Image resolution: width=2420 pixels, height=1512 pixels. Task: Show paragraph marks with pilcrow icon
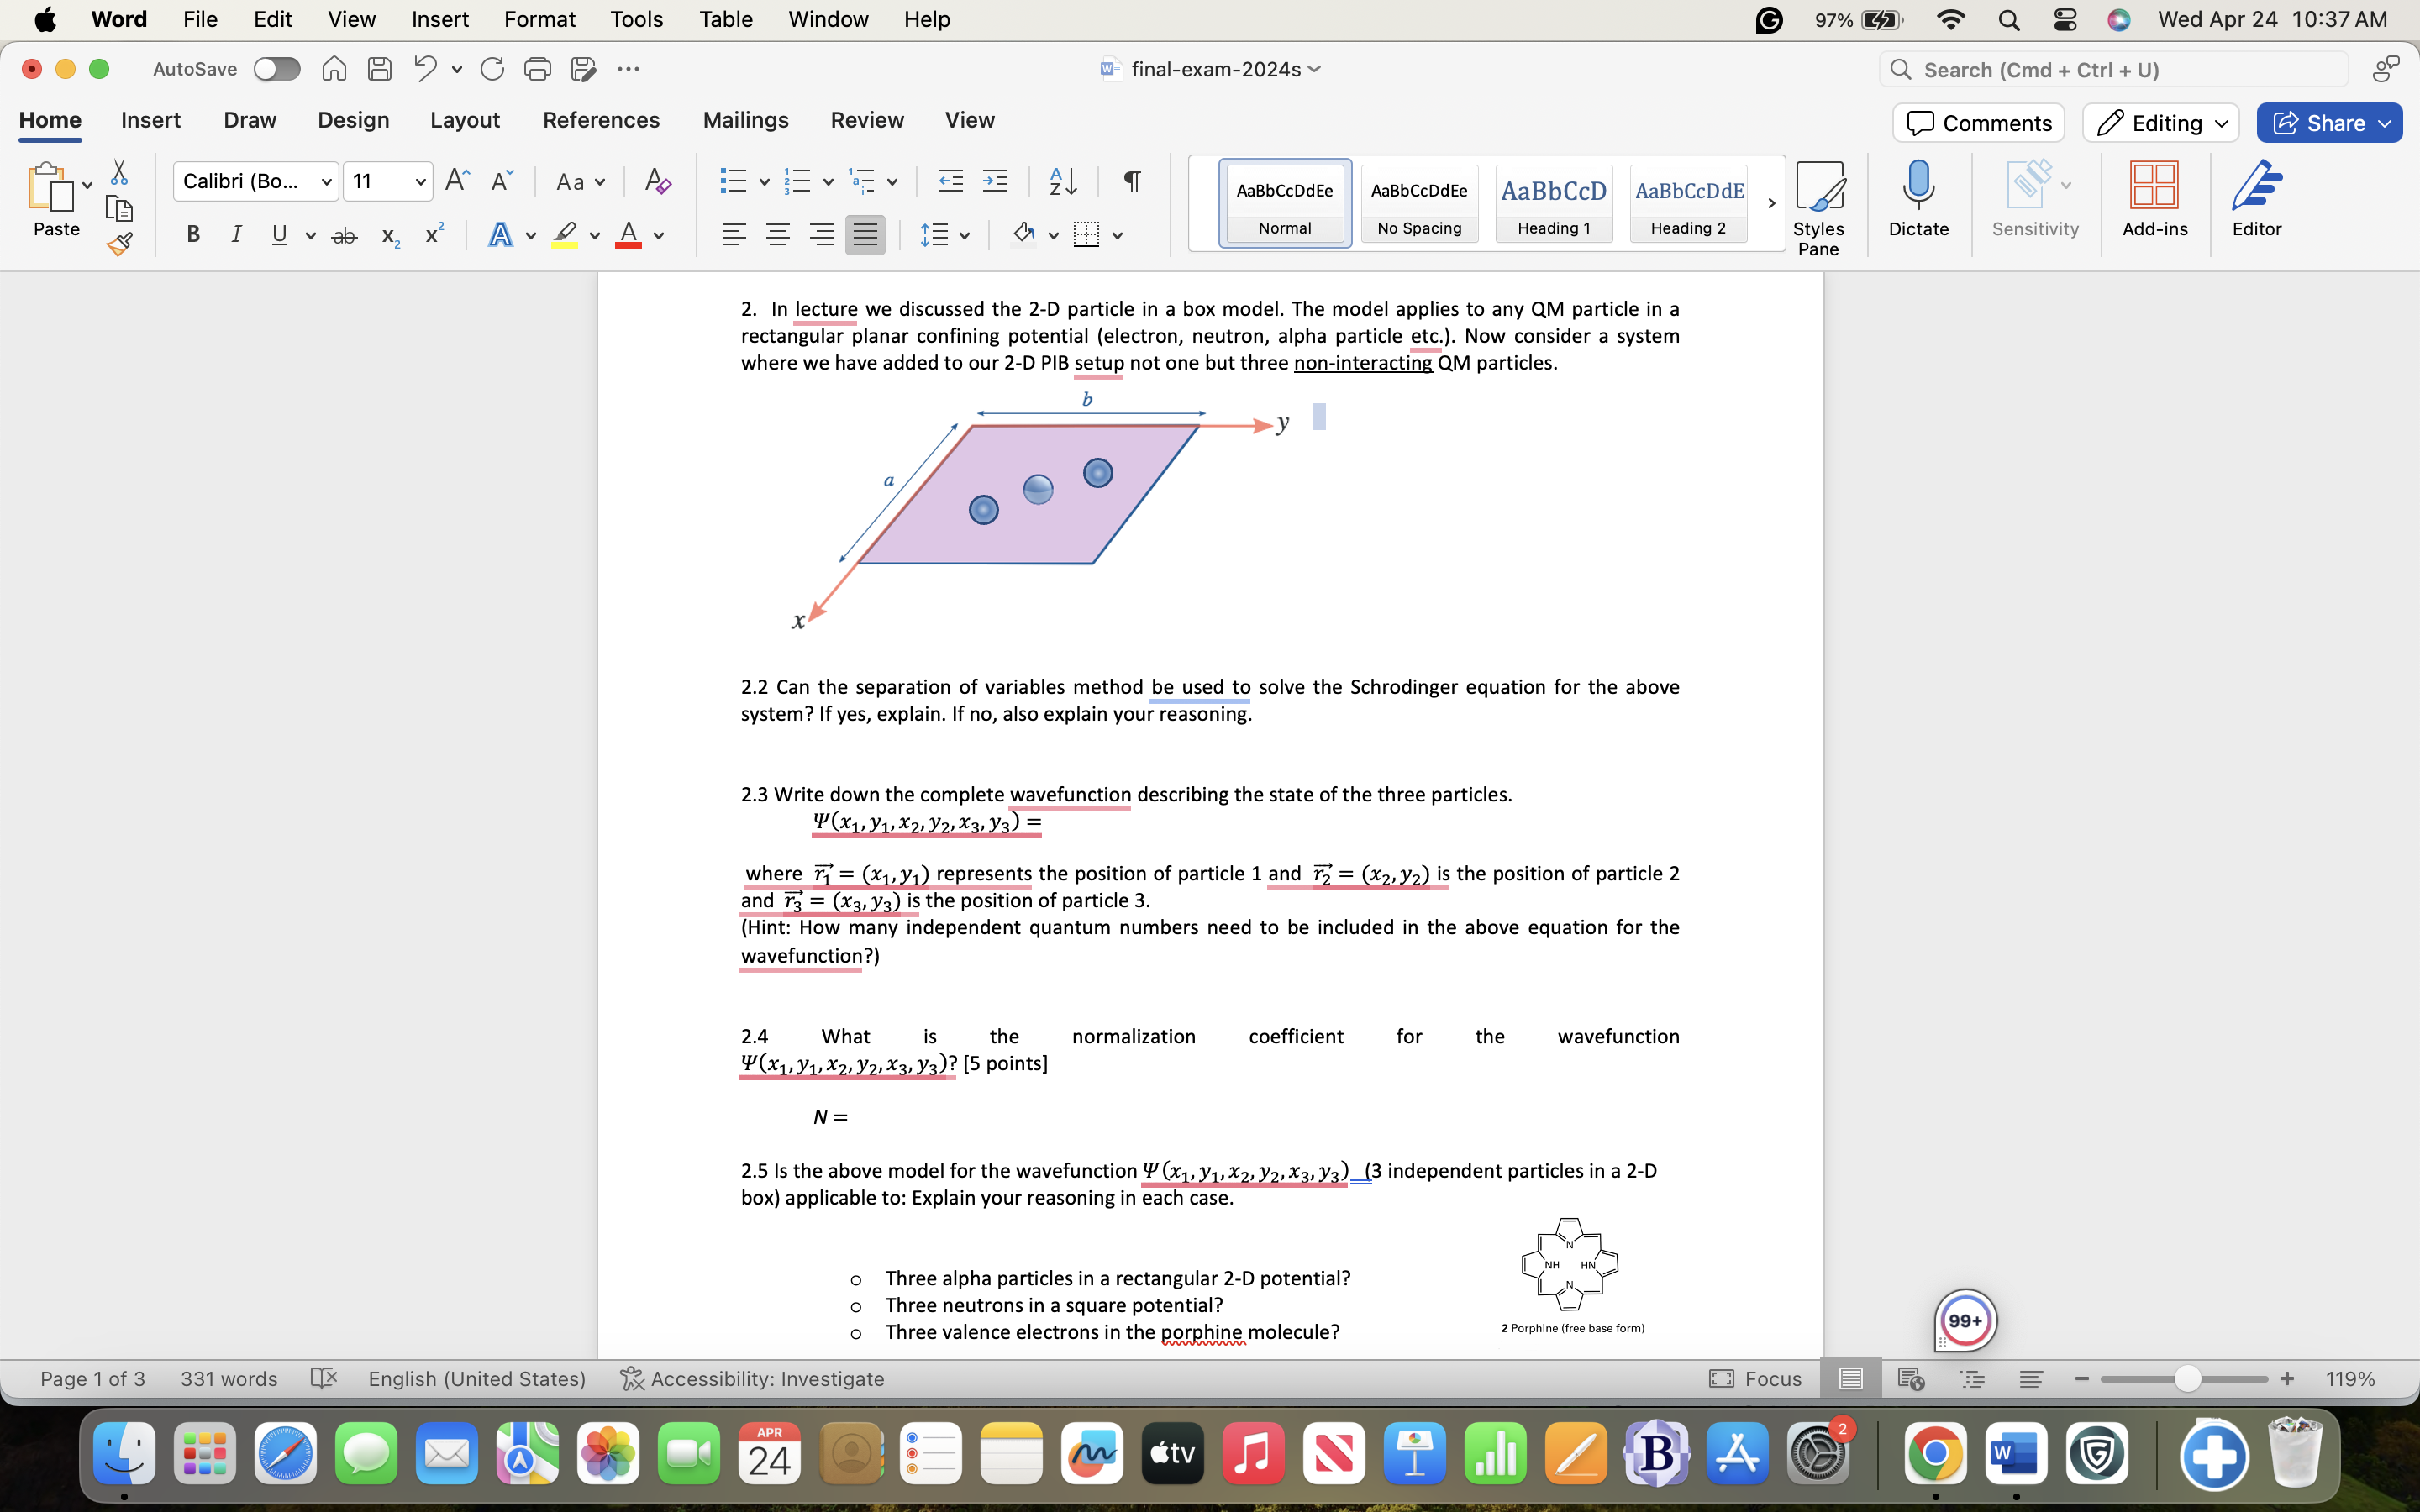coord(1131,181)
